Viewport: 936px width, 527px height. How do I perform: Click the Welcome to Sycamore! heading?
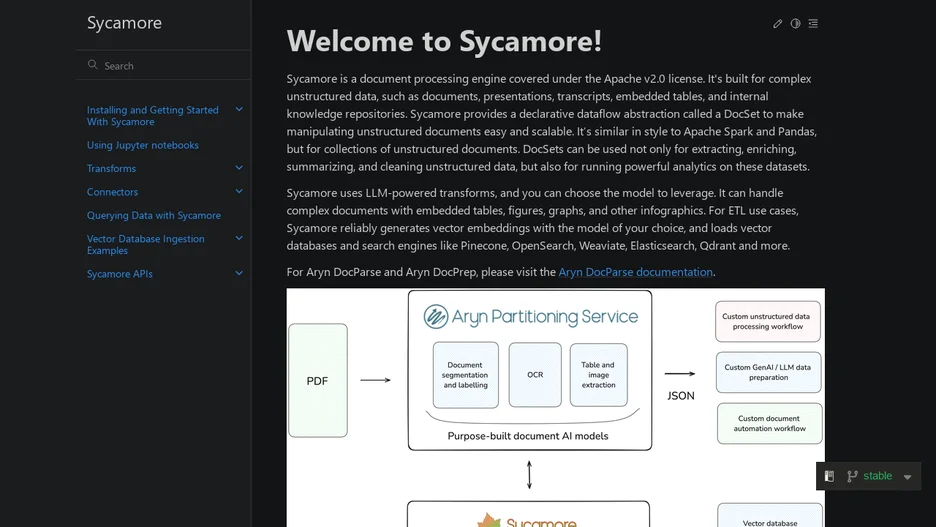point(444,41)
